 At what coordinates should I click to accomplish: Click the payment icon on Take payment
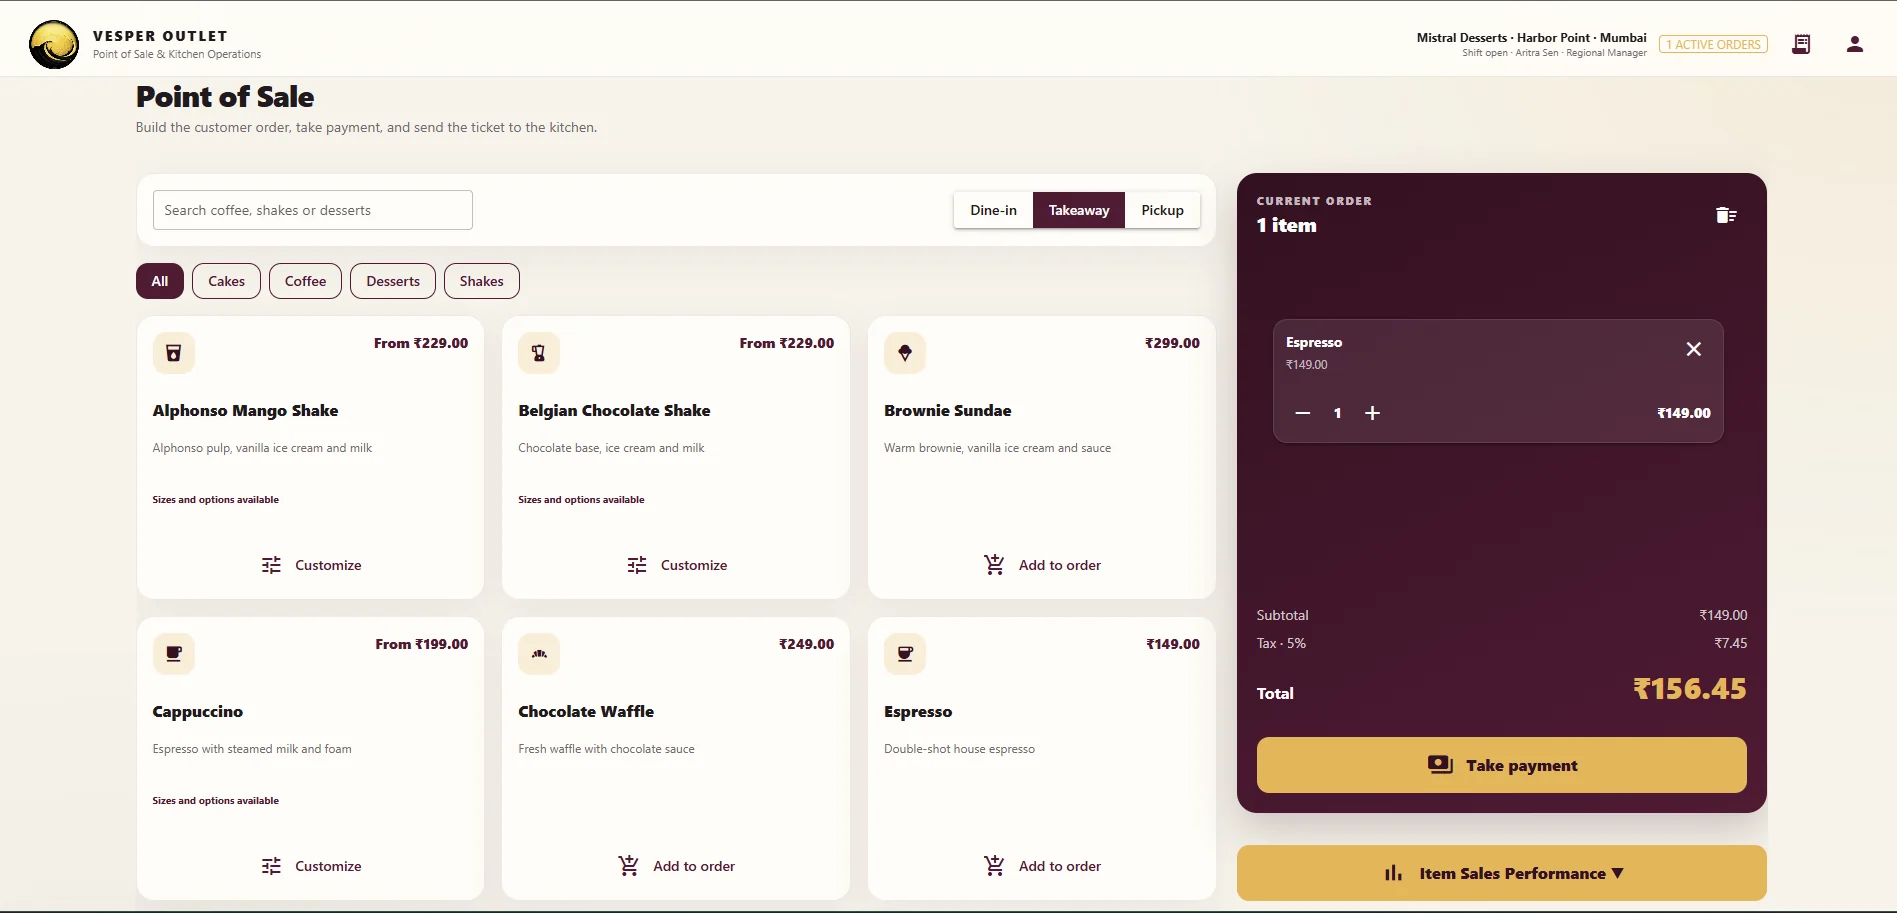[1440, 765]
